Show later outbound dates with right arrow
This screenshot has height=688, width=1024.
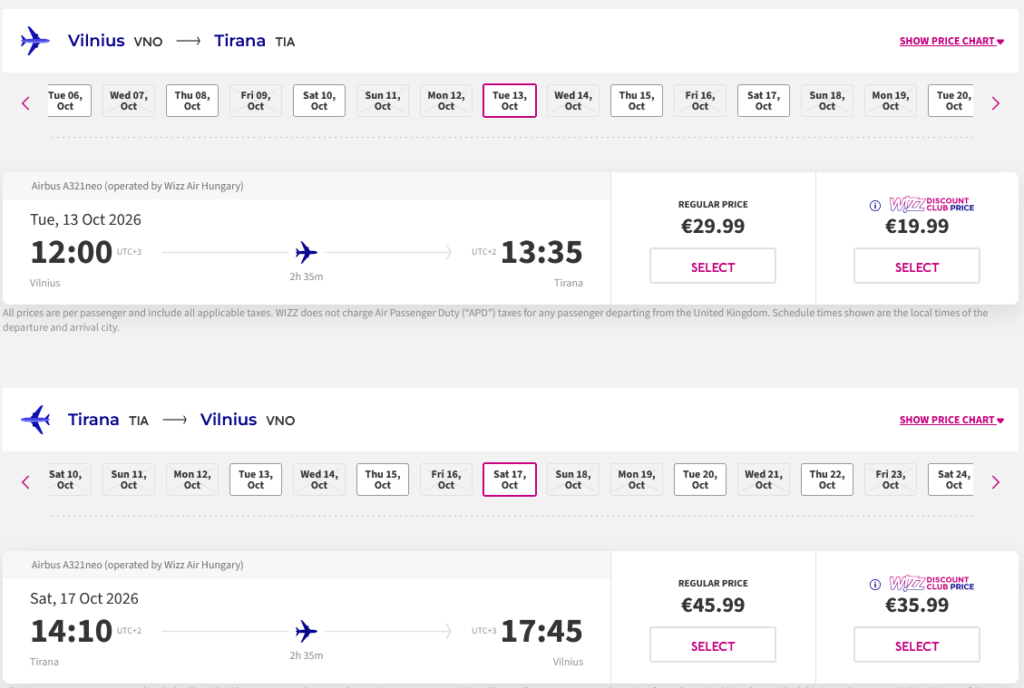pyautogui.click(x=995, y=103)
